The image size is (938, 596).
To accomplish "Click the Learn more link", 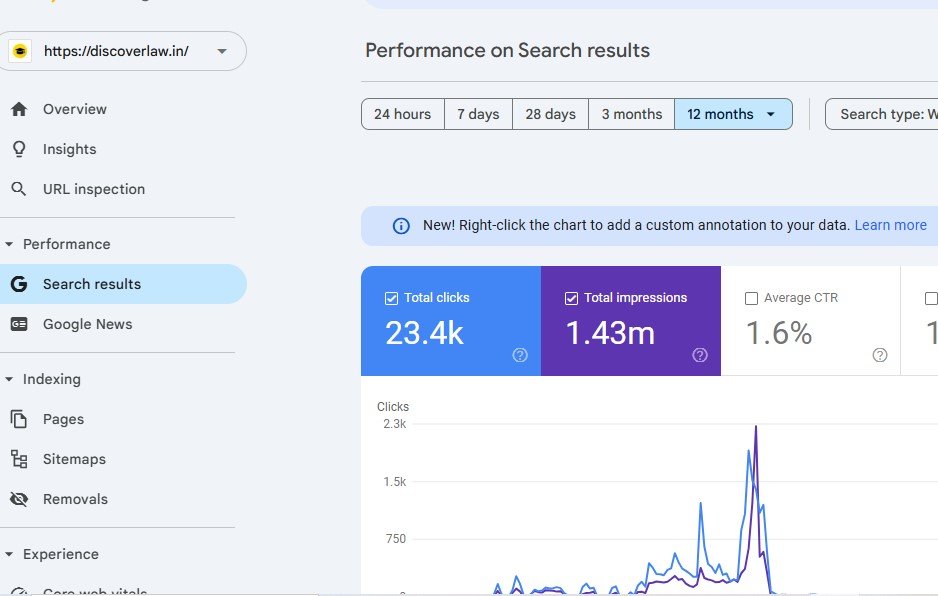I will pos(890,225).
